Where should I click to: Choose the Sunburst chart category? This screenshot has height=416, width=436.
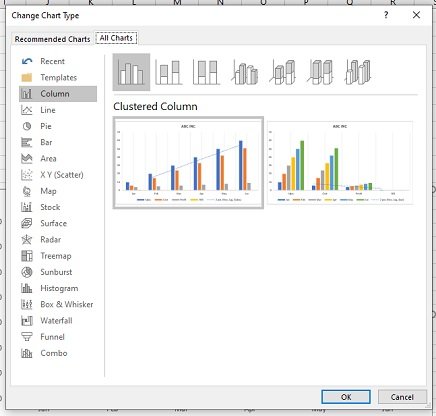58,272
